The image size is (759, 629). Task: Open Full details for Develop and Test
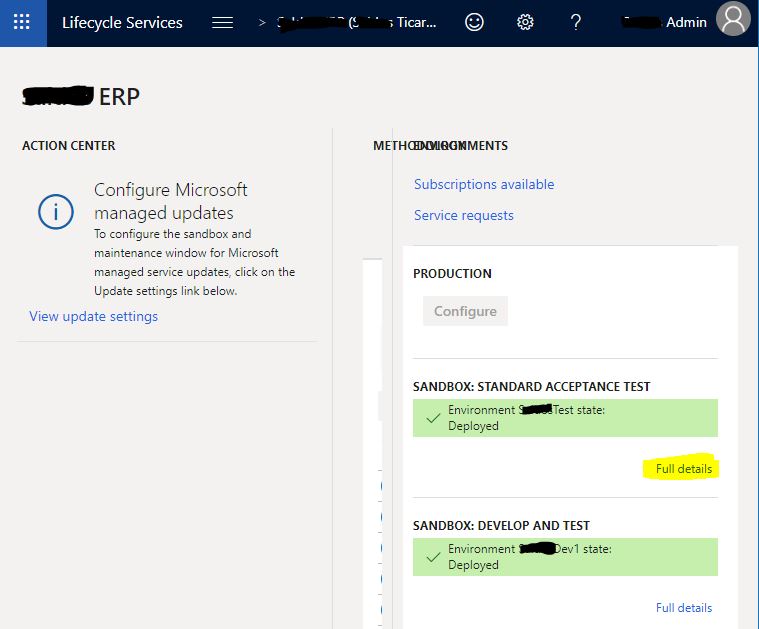[x=683, y=608]
